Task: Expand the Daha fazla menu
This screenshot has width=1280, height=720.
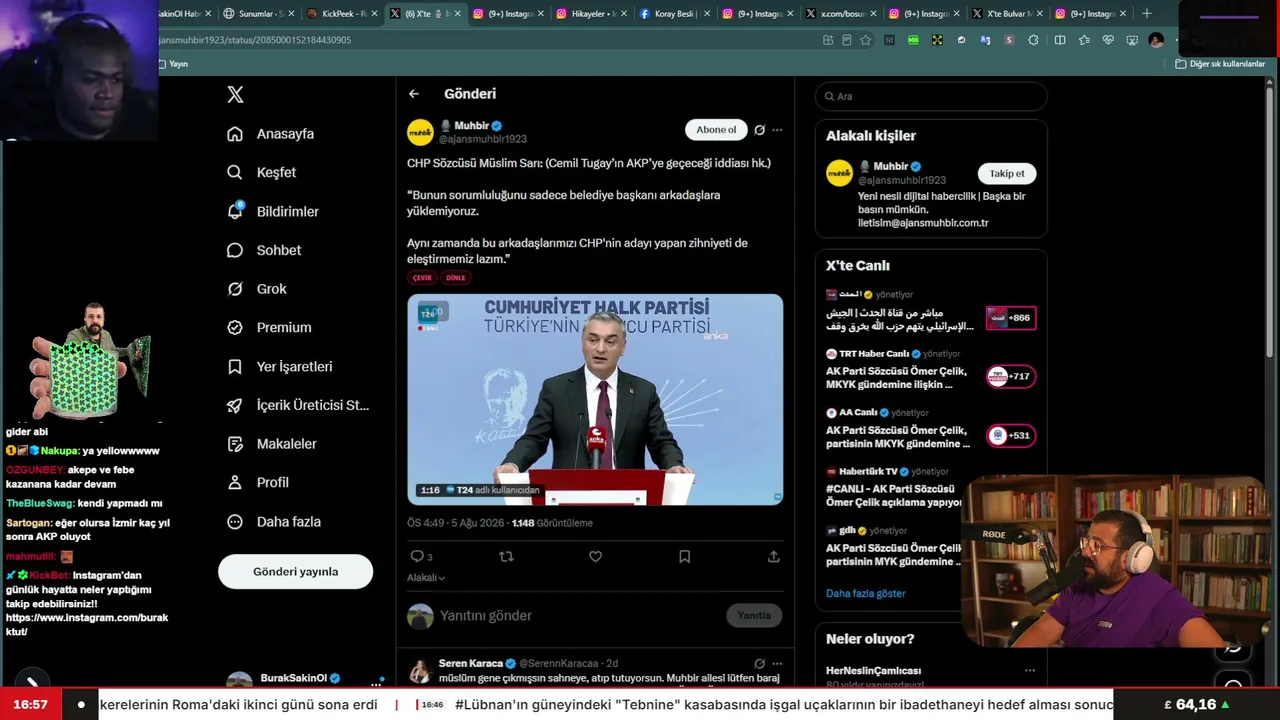Action: (x=274, y=522)
